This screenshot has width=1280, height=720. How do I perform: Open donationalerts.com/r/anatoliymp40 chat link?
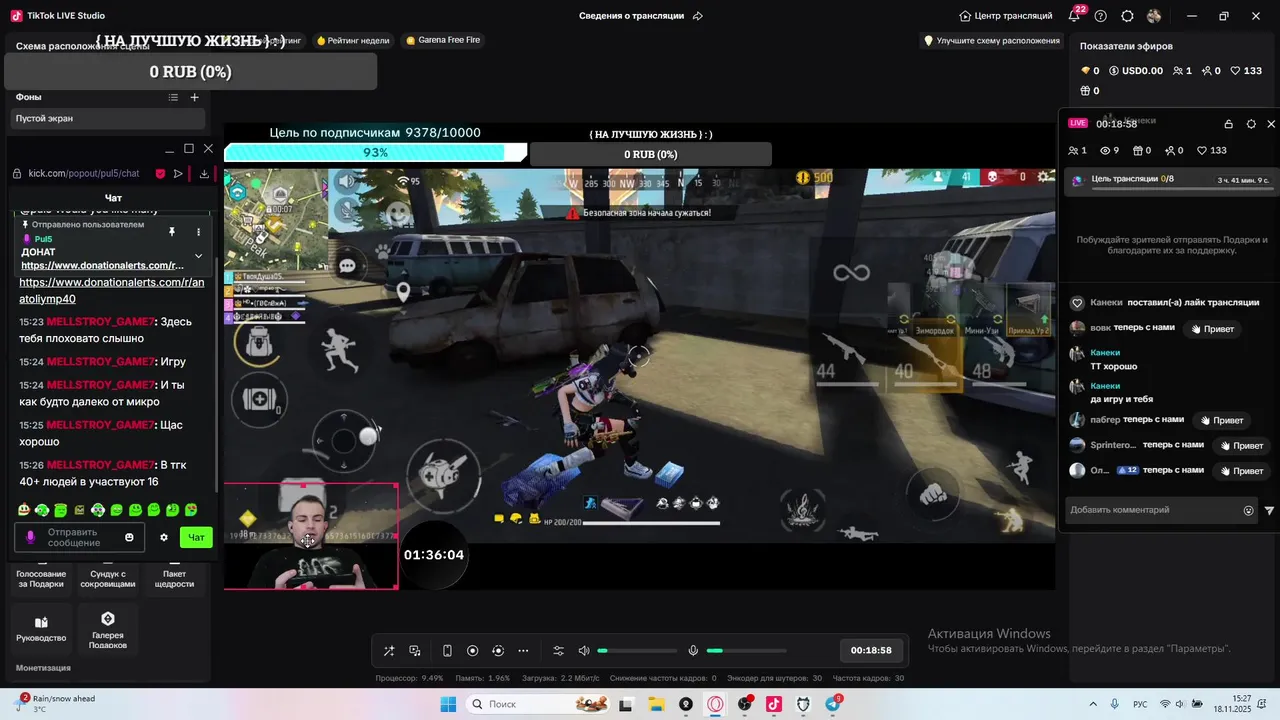111,291
